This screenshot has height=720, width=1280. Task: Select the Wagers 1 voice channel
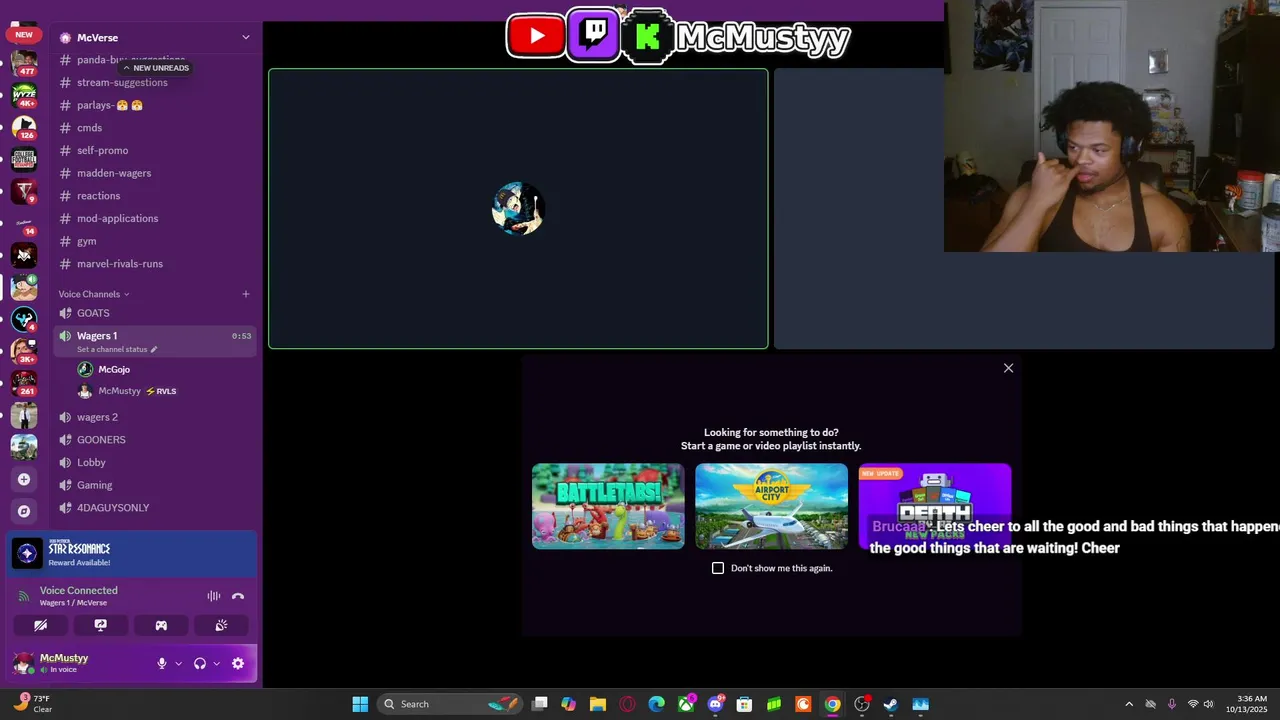click(x=155, y=341)
